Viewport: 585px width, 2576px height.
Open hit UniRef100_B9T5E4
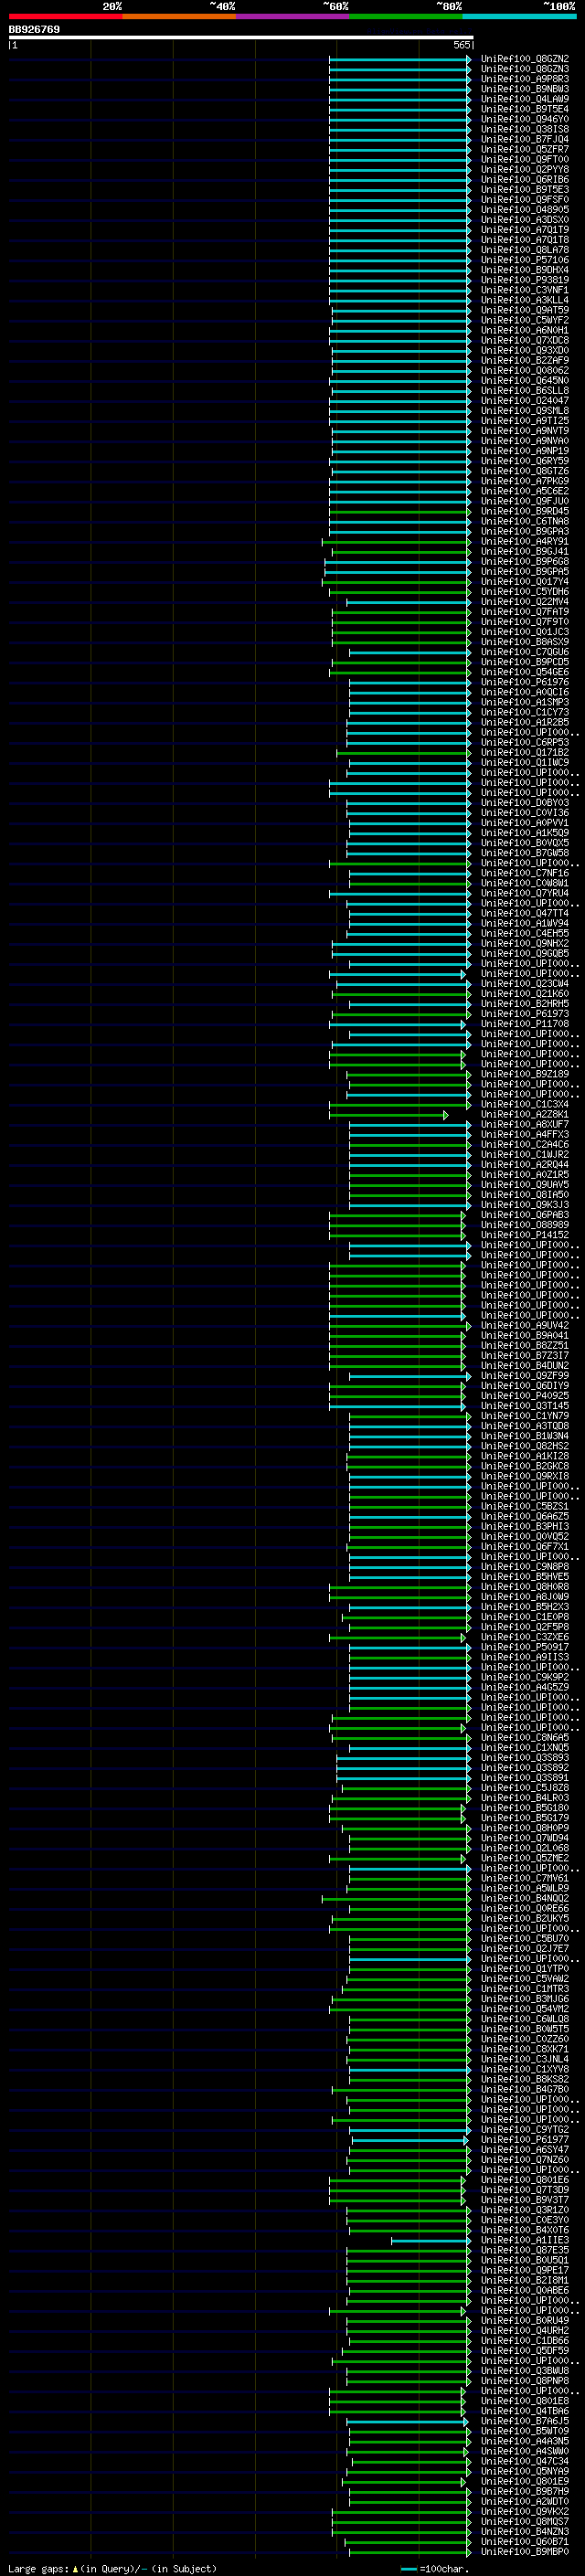[525, 109]
